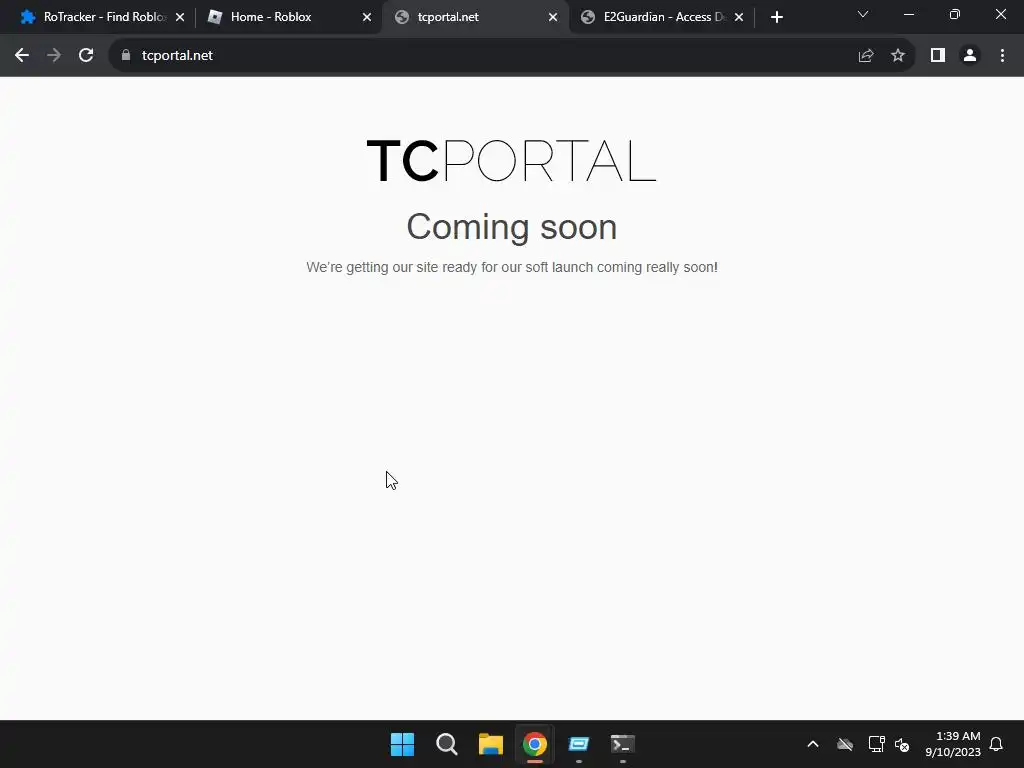Viewport: 1024px width, 768px height.
Task: Open the blue window app in taskbar
Action: (x=579, y=744)
